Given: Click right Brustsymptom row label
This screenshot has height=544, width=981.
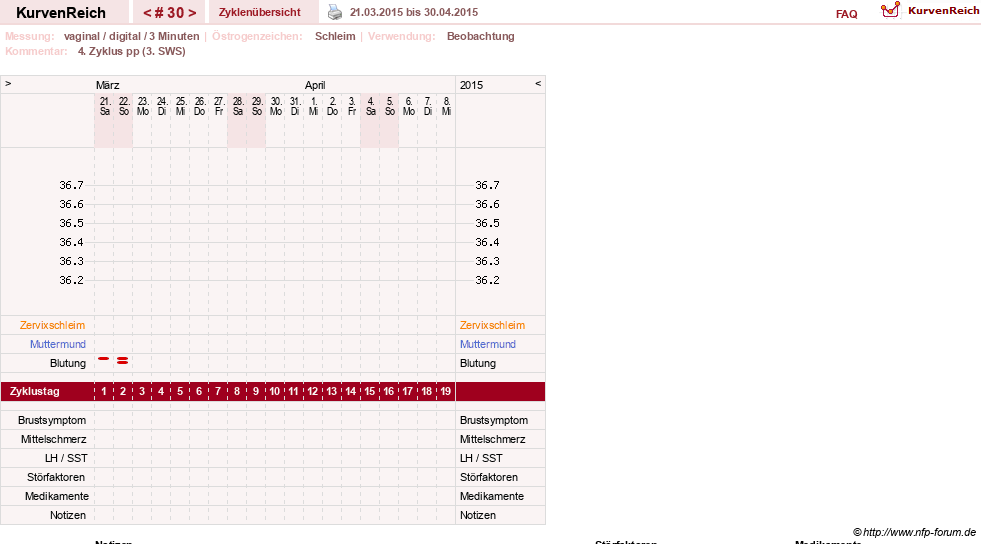Looking at the screenshot, I should [494, 420].
